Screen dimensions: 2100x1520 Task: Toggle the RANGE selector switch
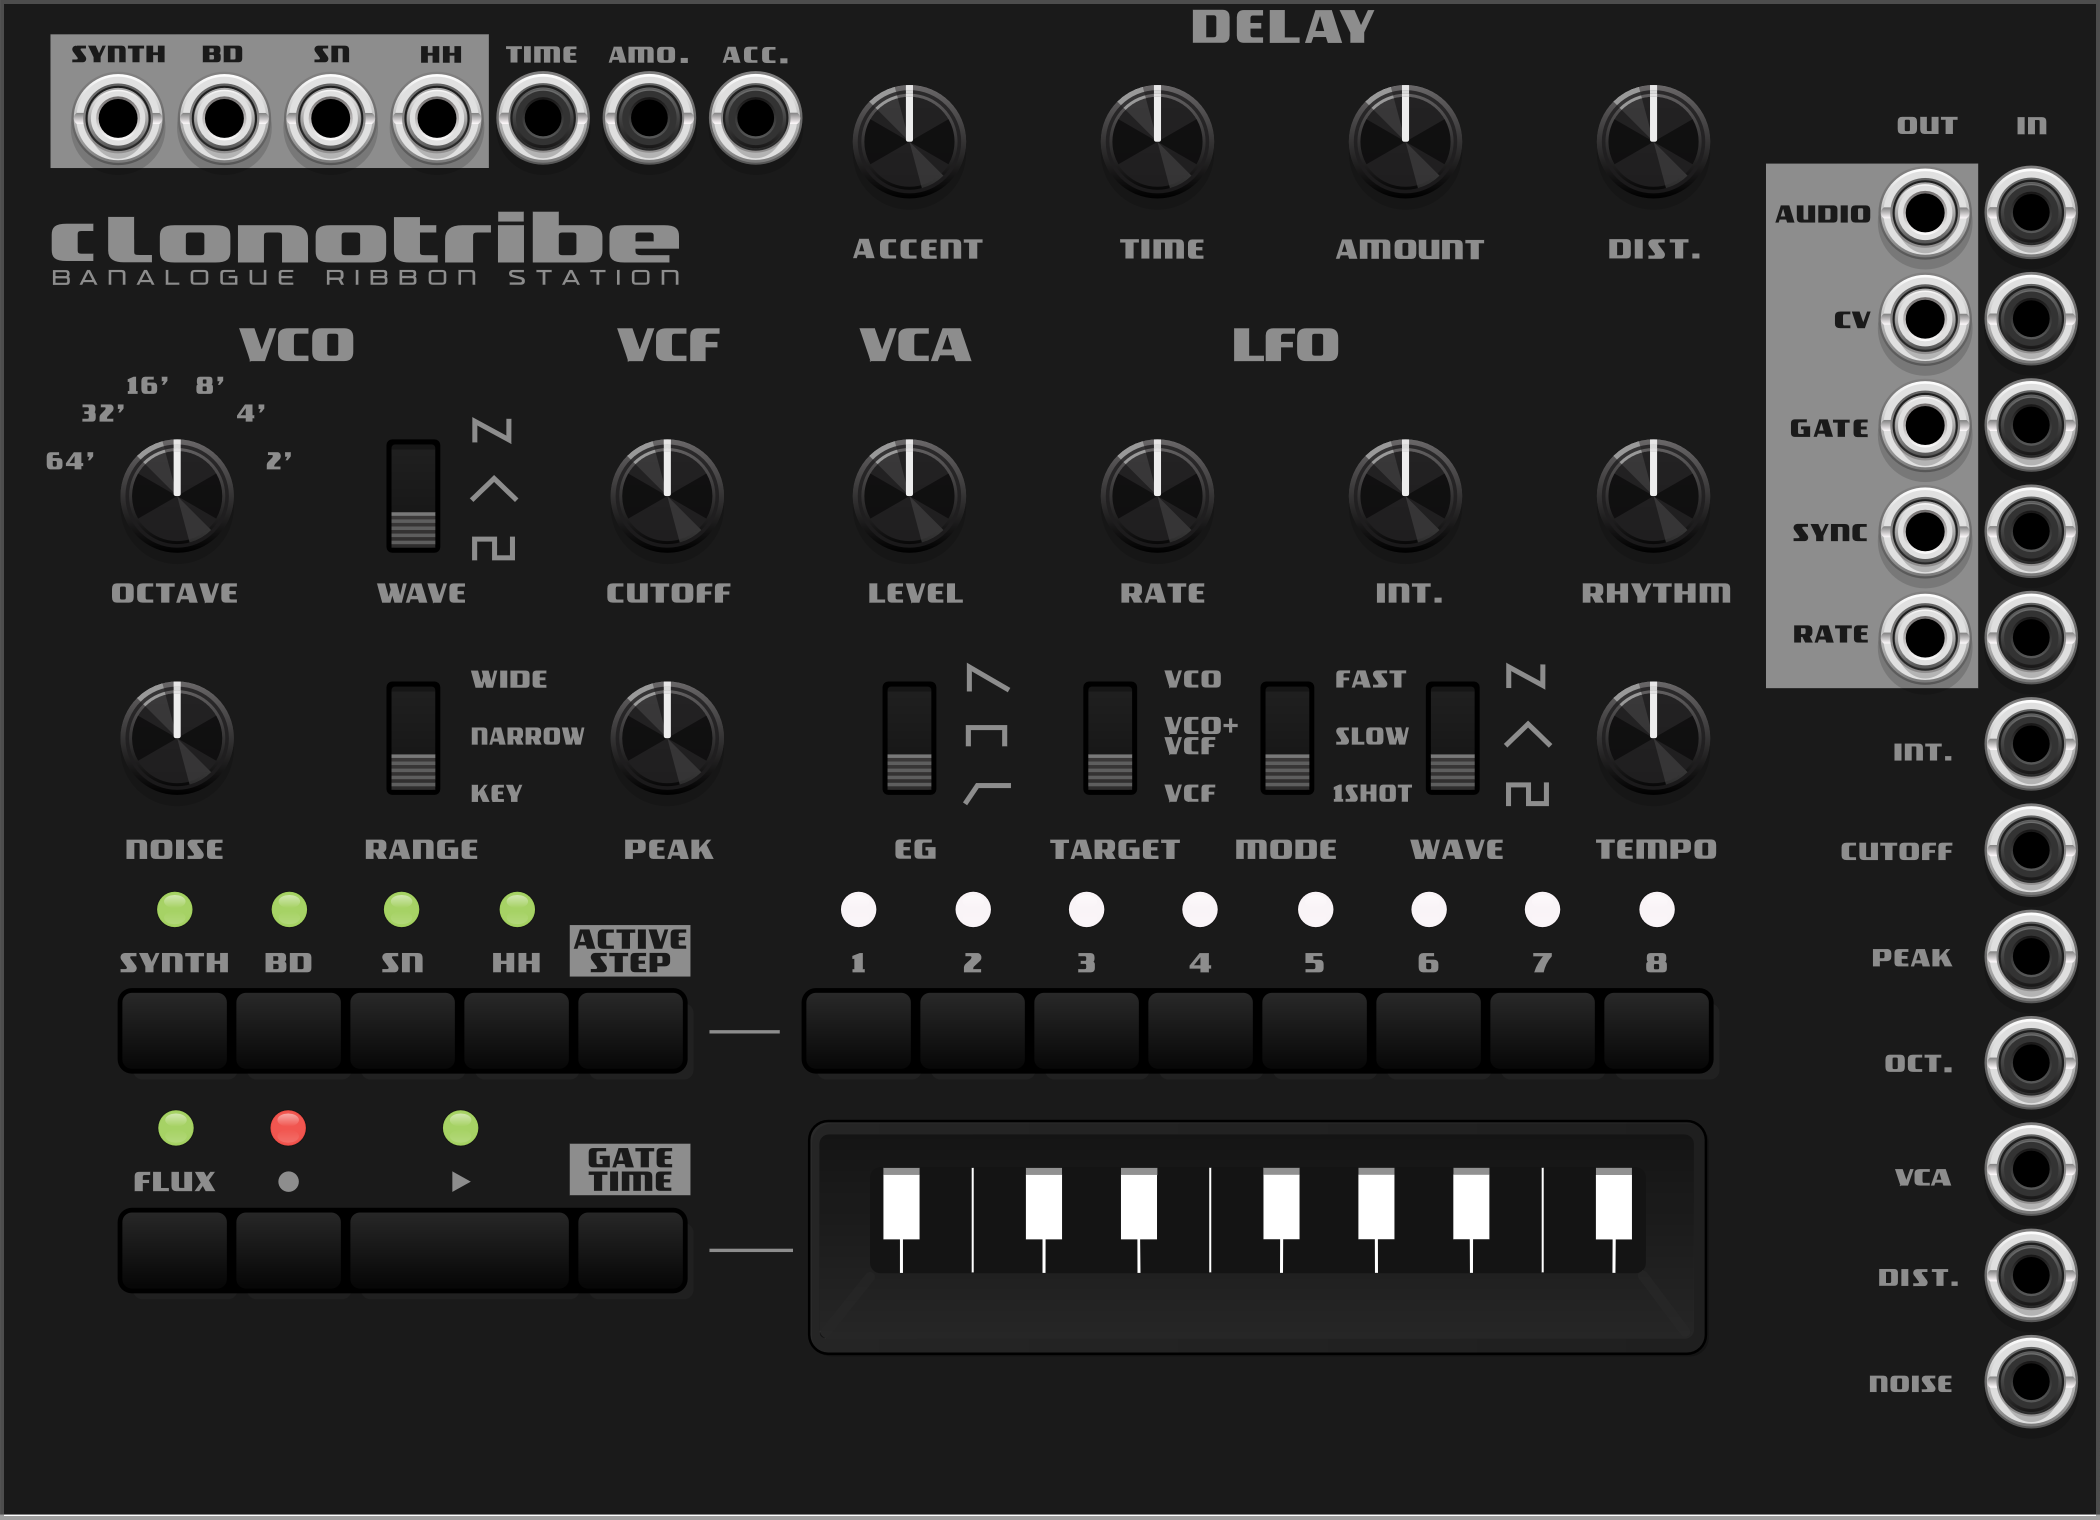tap(413, 738)
